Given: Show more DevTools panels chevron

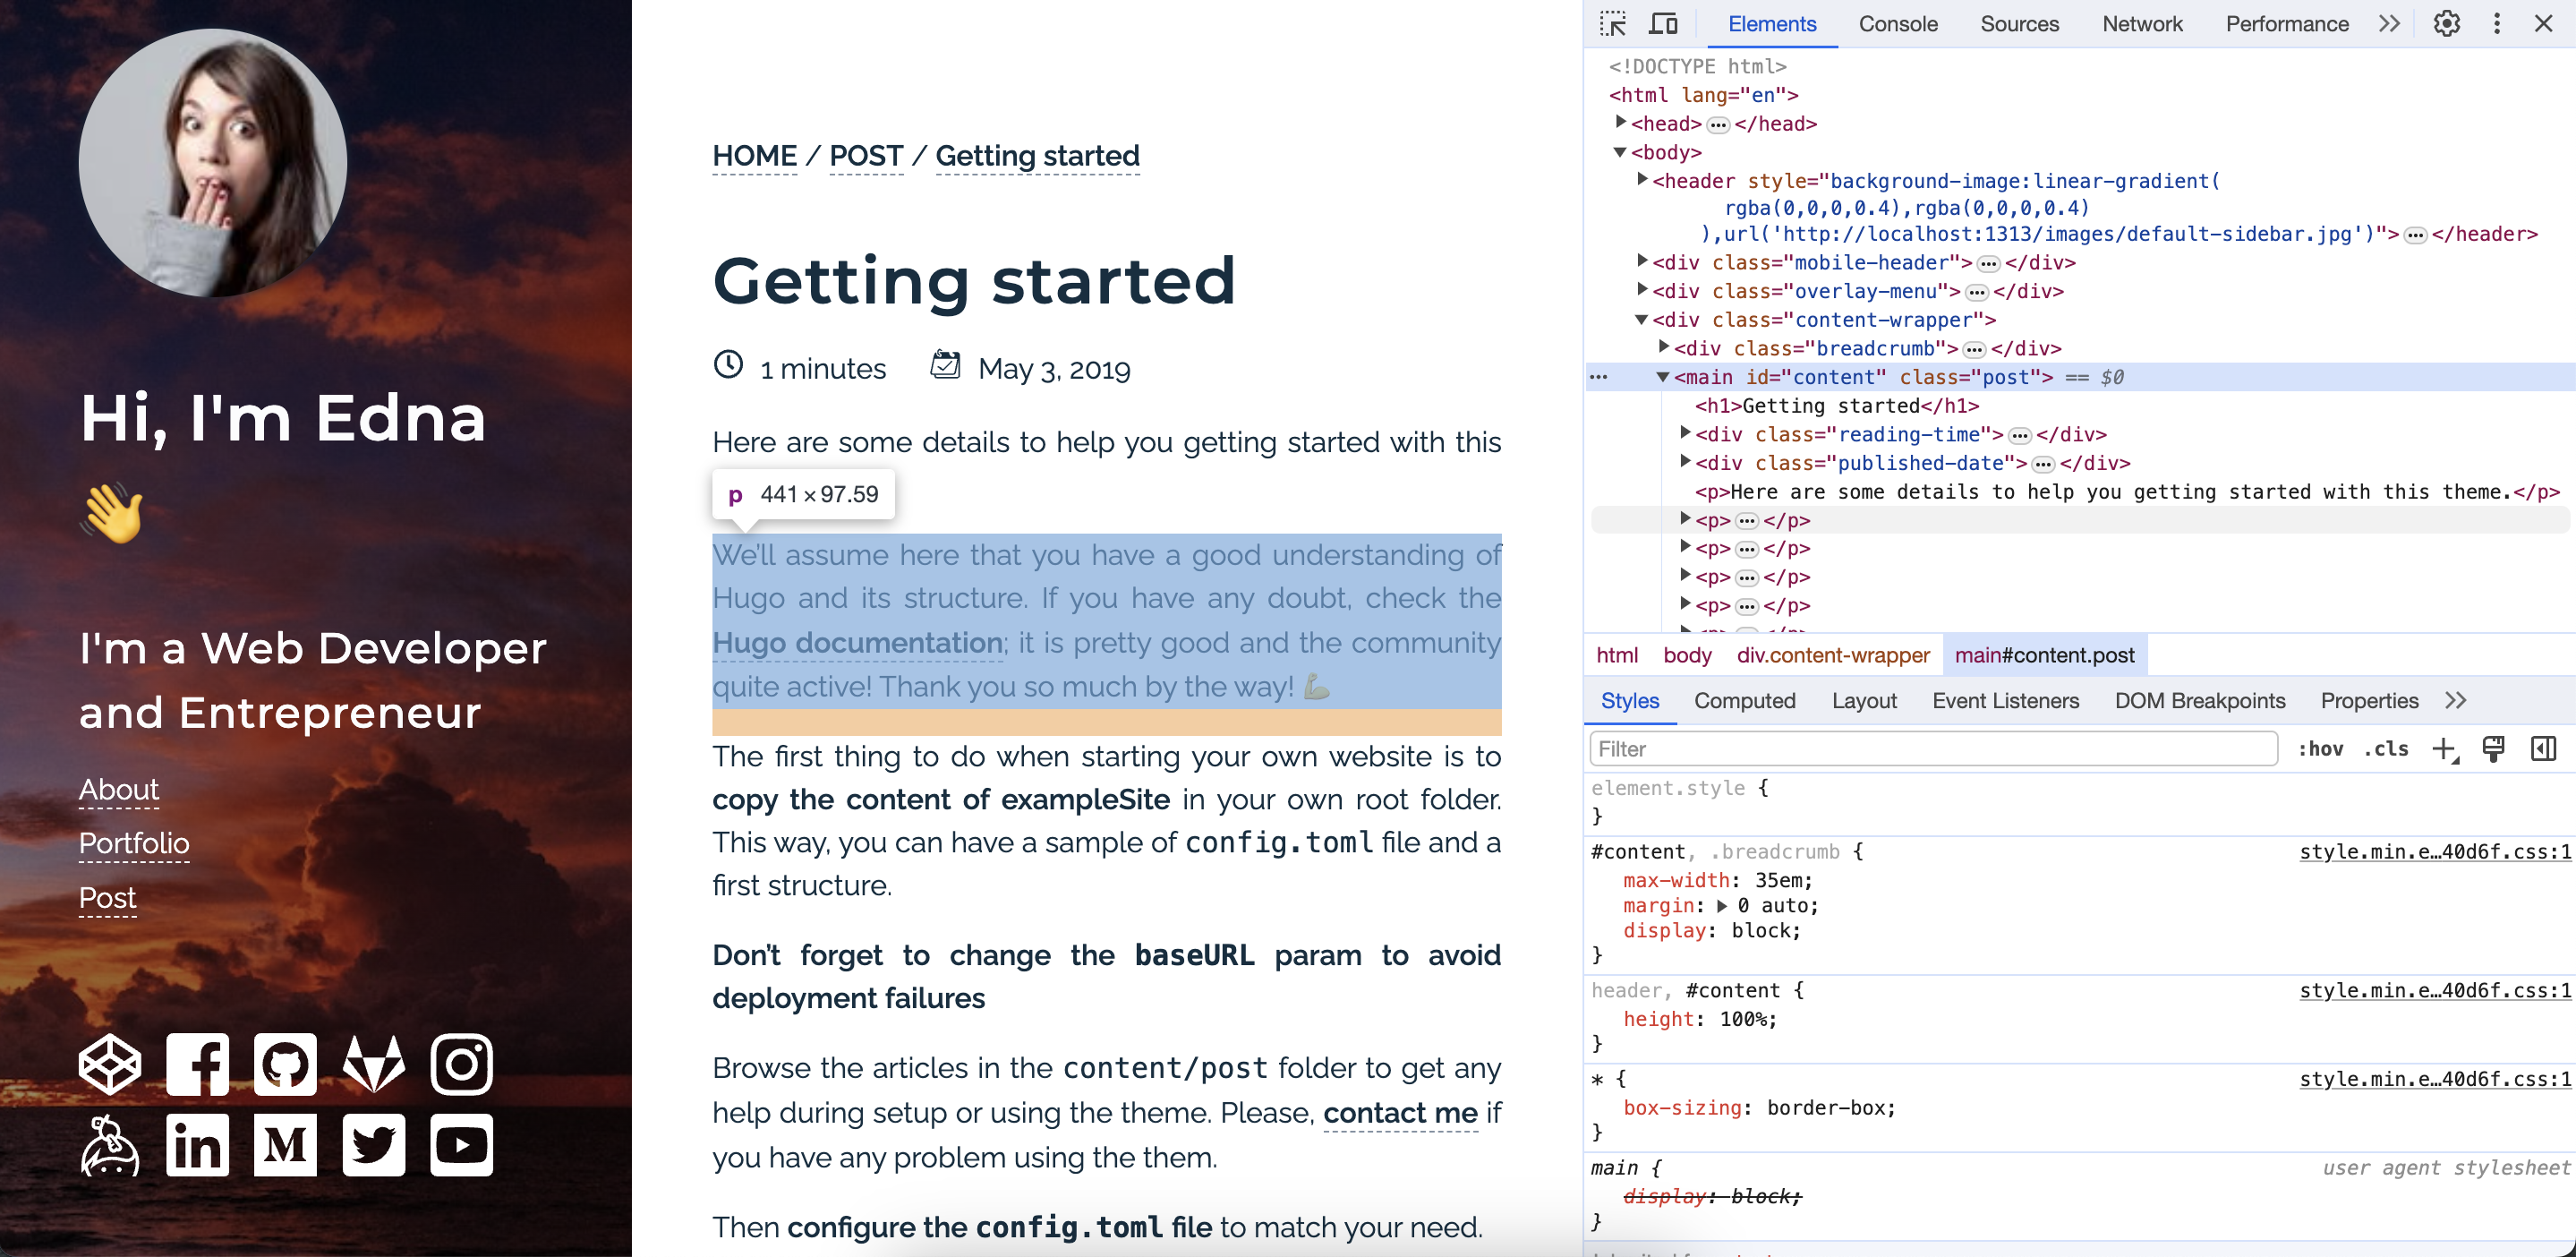Looking at the screenshot, I should click(x=2389, y=24).
